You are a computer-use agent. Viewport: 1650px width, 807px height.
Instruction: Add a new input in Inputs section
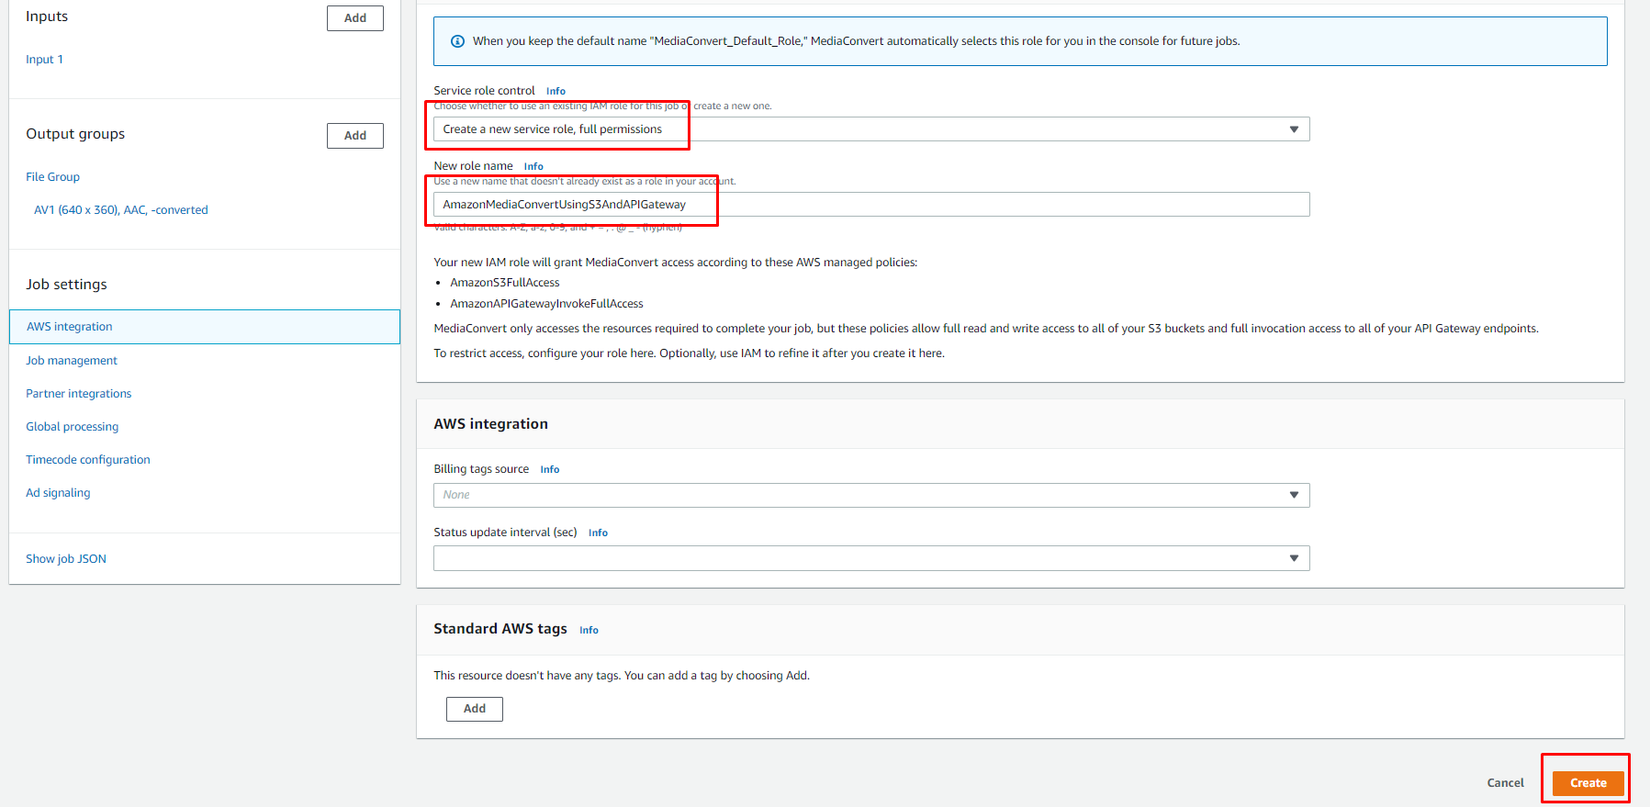(354, 18)
